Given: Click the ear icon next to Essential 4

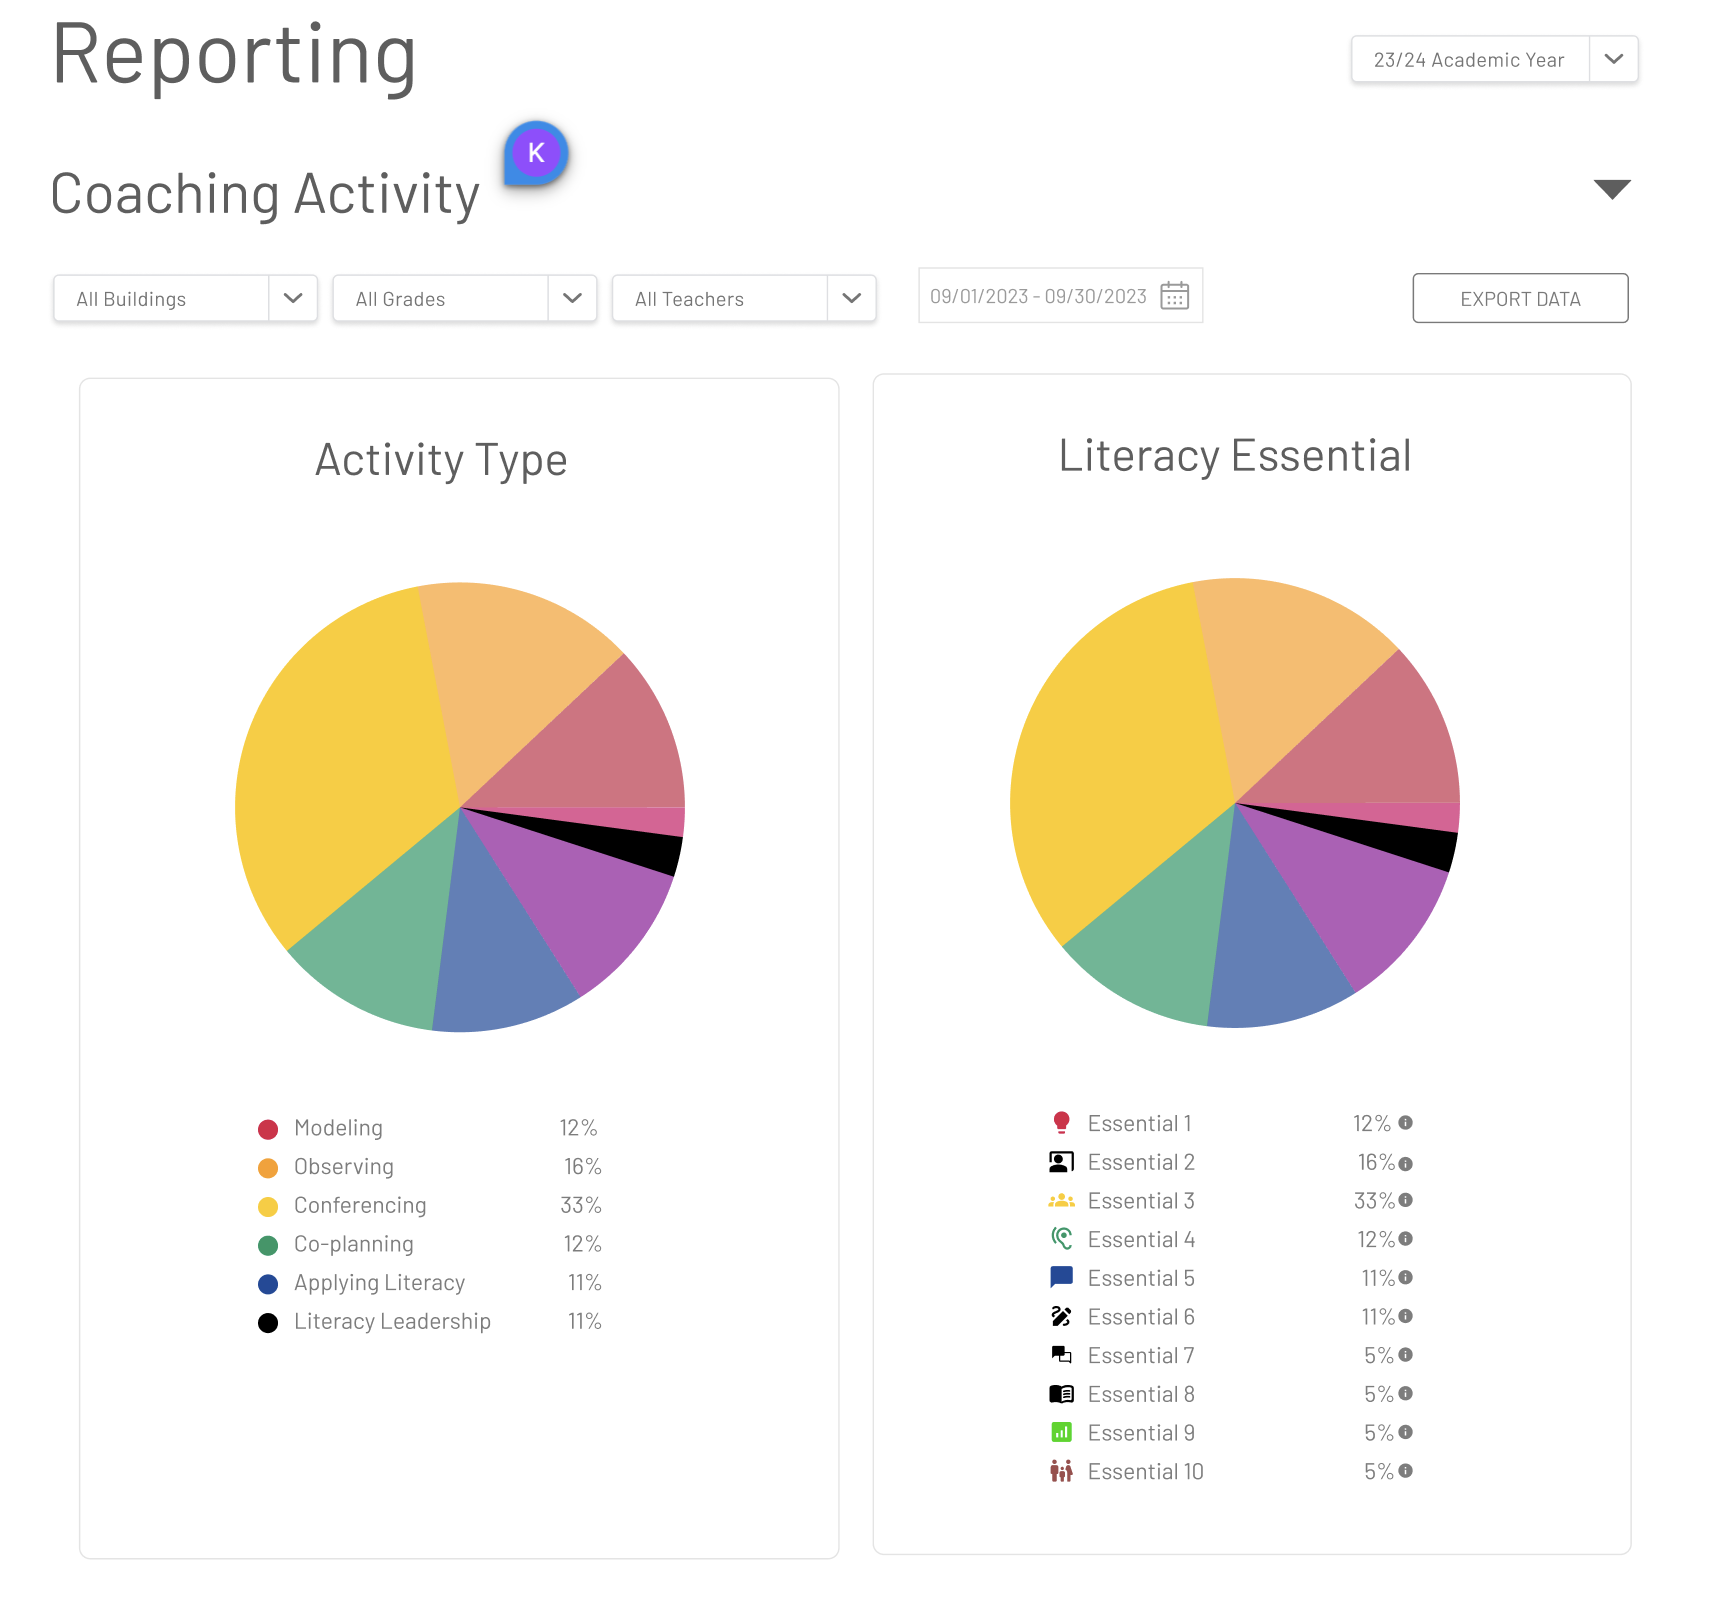Looking at the screenshot, I should pos(1061,1239).
